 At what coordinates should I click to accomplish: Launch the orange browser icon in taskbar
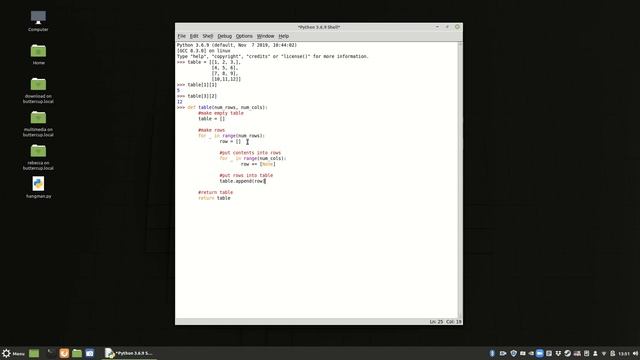point(64,353)
